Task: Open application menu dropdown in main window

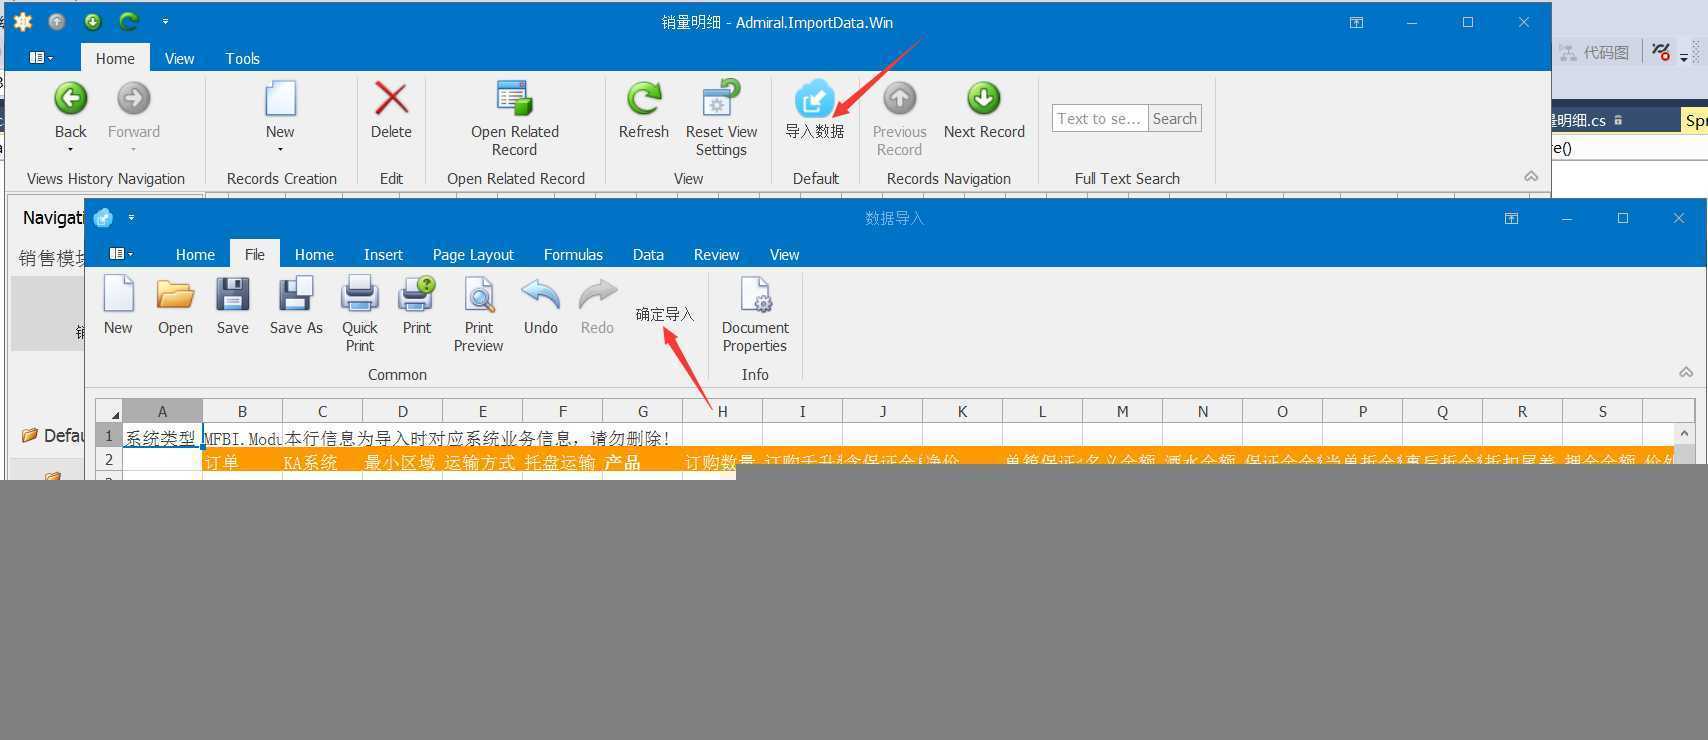Action: [x=41, y=58]
